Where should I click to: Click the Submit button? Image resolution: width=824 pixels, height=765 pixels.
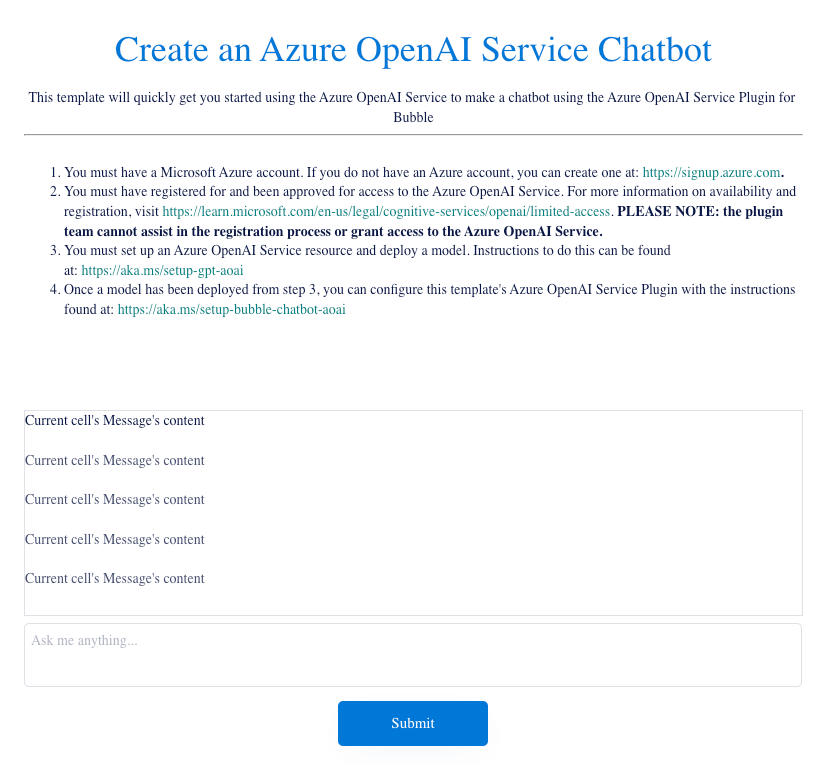click(412, 723)
